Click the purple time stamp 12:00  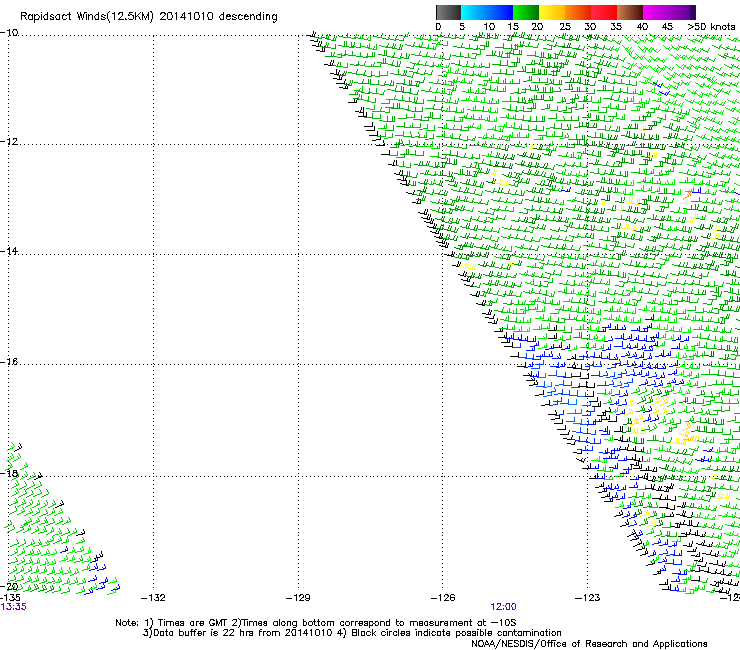click(x=503, y=607)
